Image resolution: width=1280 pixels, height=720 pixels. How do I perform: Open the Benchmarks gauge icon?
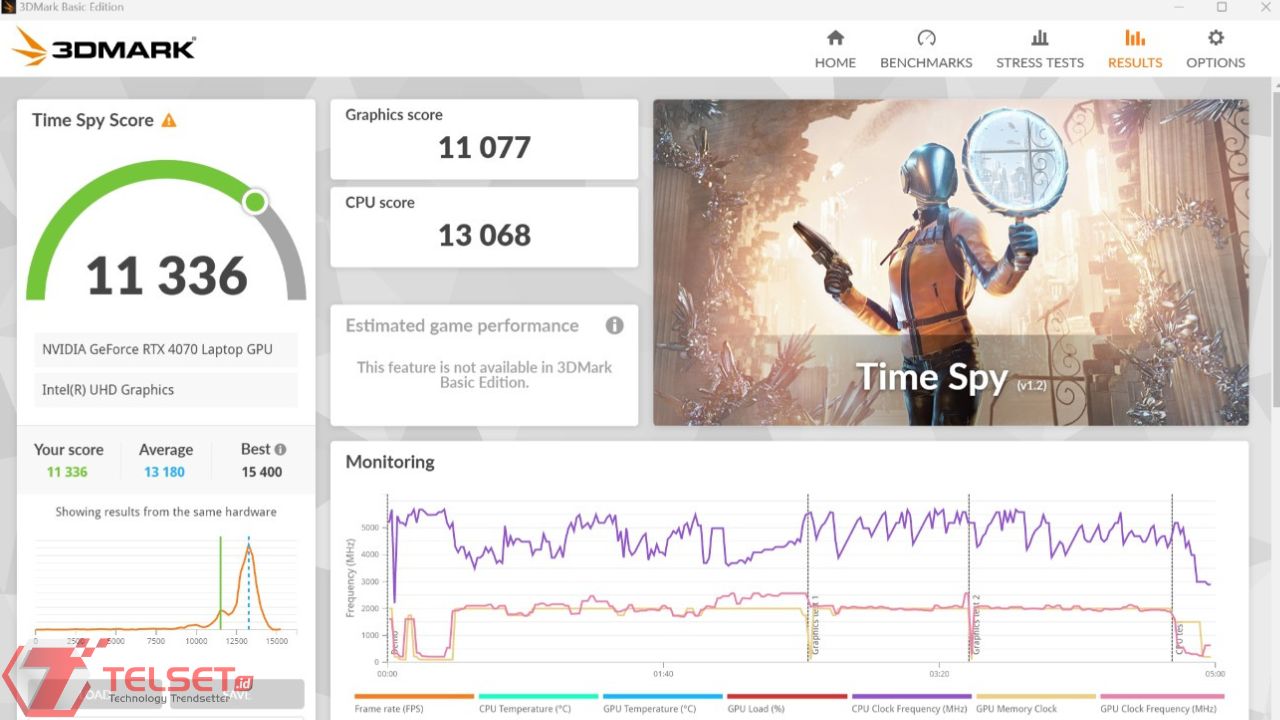pos(926,38)
